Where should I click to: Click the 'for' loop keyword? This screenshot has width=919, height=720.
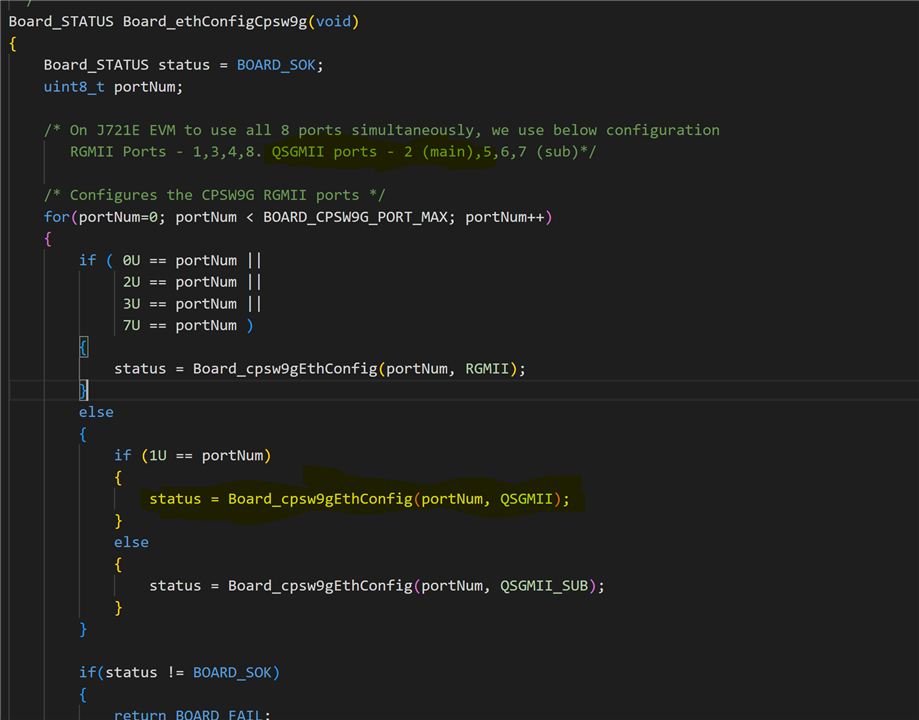coord(56,217)
